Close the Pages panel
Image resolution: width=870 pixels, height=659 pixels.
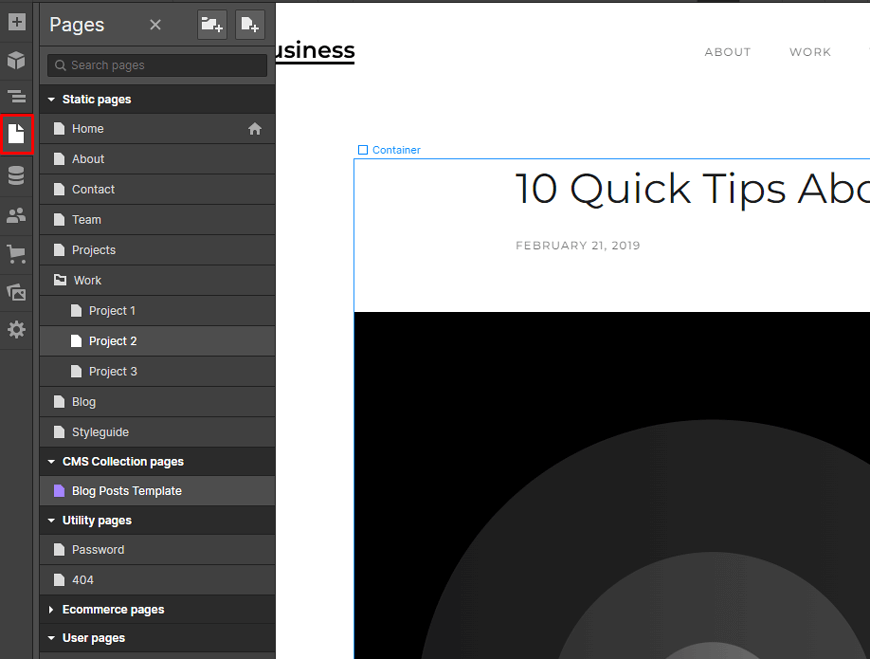155,24
